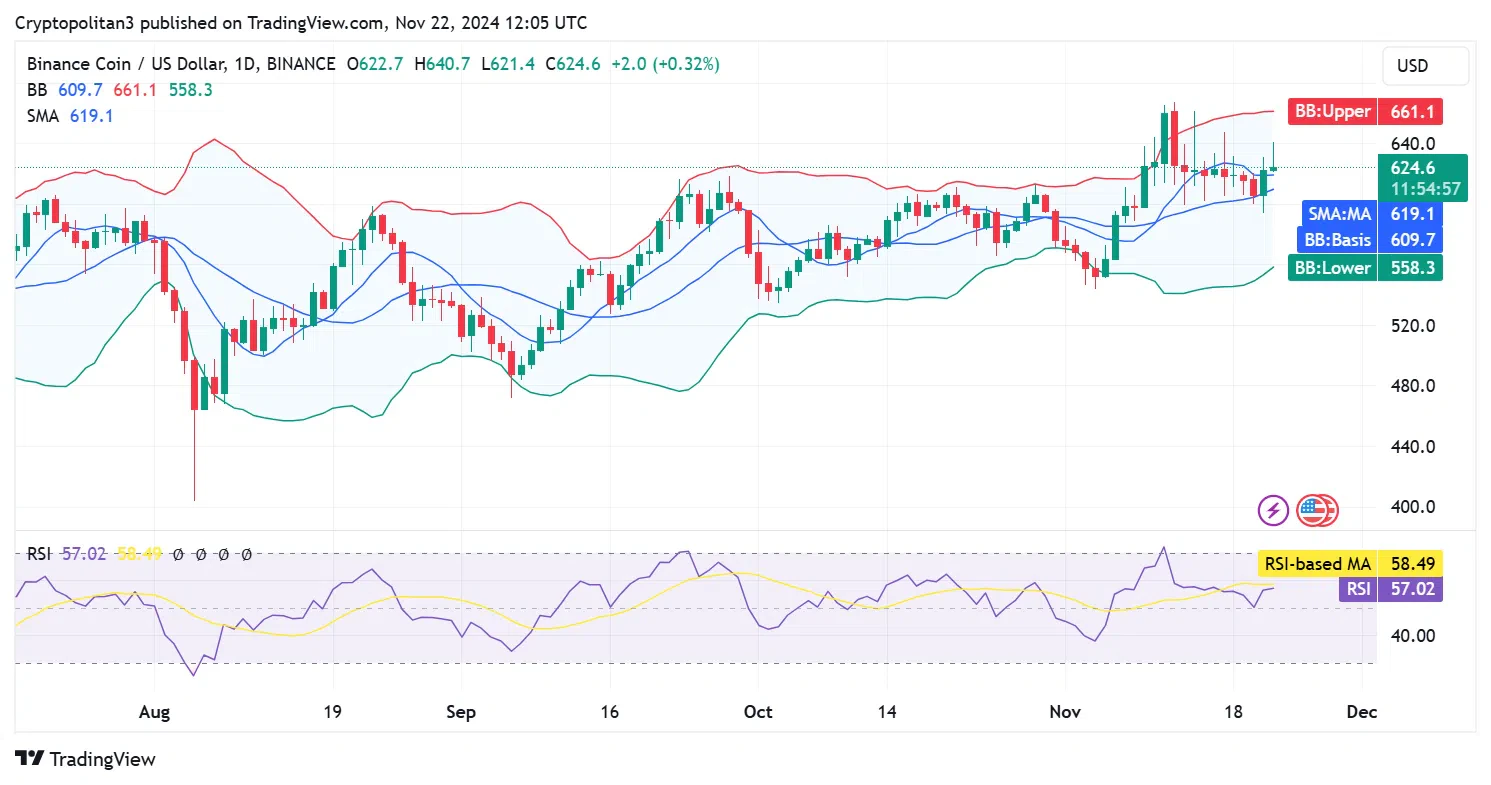Viewport: 1491px width, 785px height.
Task: Click the Dec date axis label
Action: point(1362,712)
